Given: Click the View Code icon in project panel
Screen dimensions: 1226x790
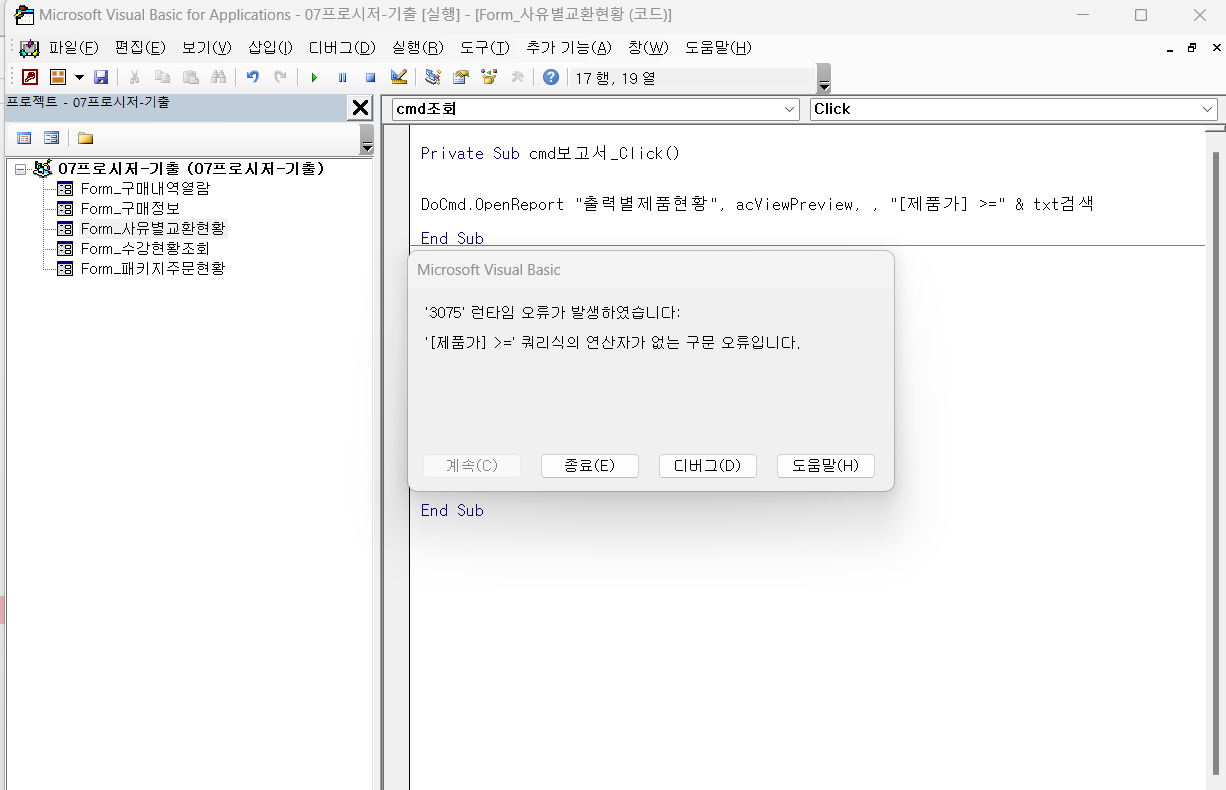Looking at the screenshot, I should (24, 138).
